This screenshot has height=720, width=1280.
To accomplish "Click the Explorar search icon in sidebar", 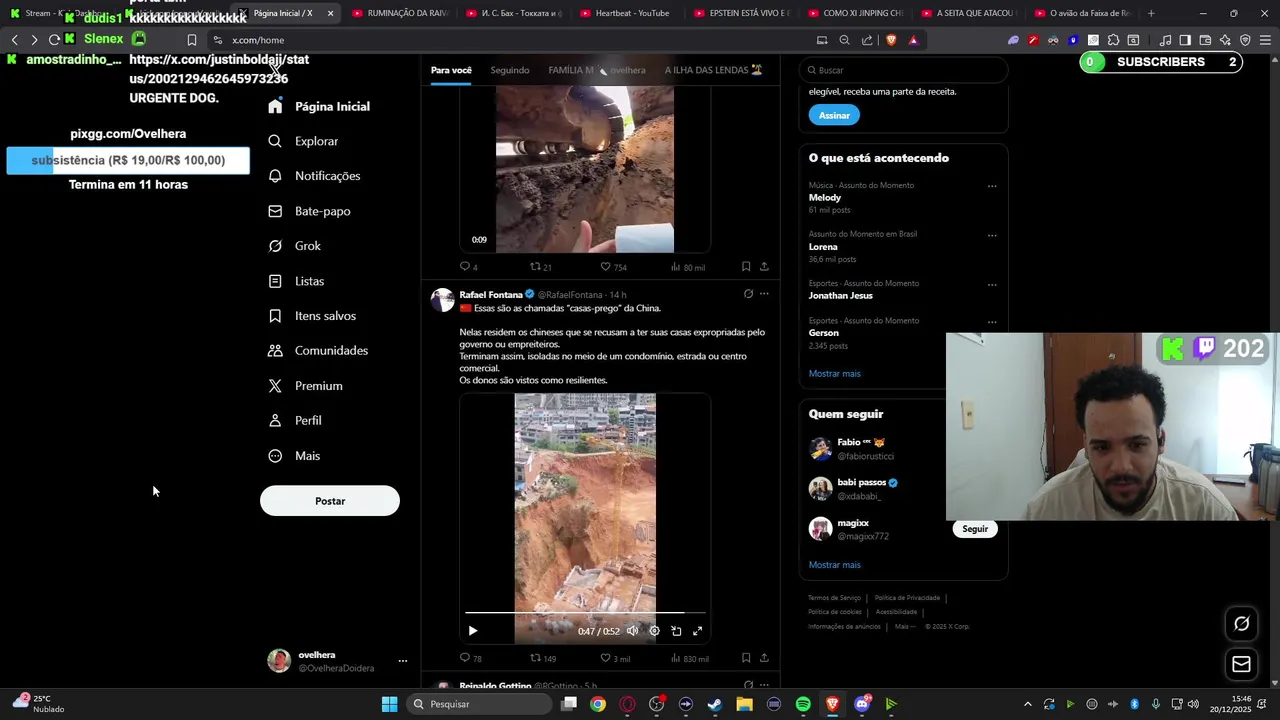I will pos(275,141).
